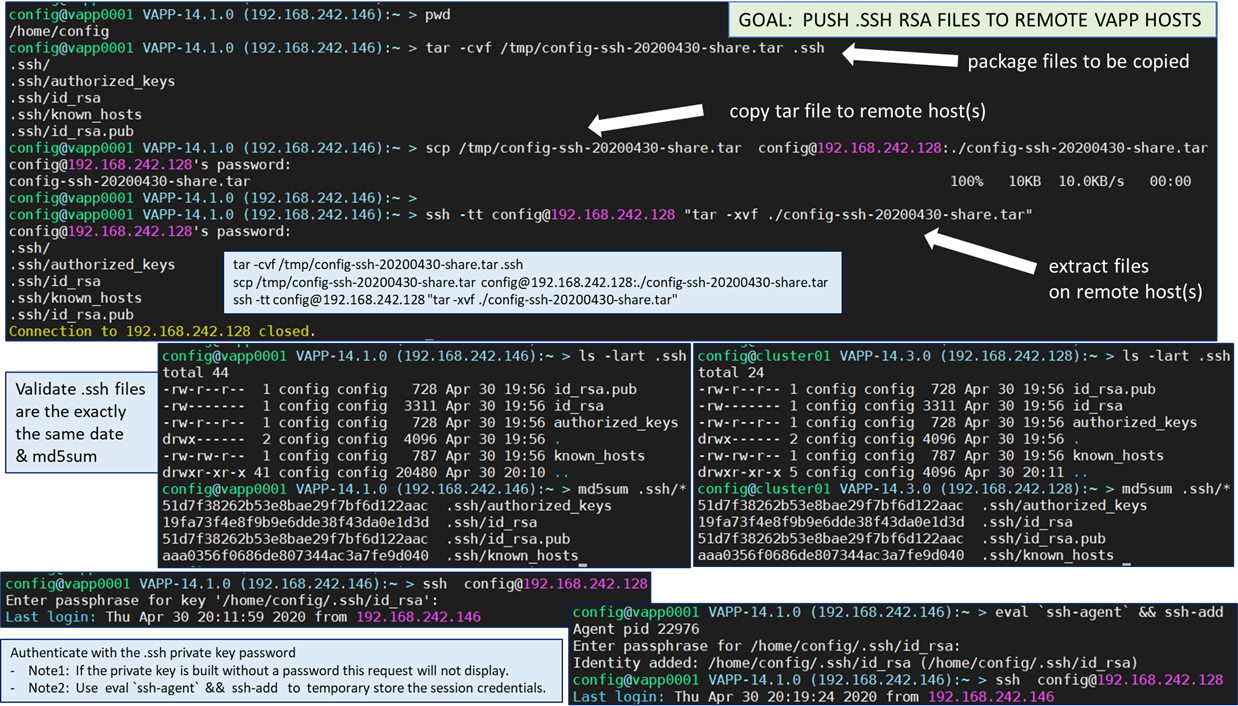This screenshot has height=706, width=1238.
Task: Click the 100% scp transfer progress indicator
Action: pos(966,181)
